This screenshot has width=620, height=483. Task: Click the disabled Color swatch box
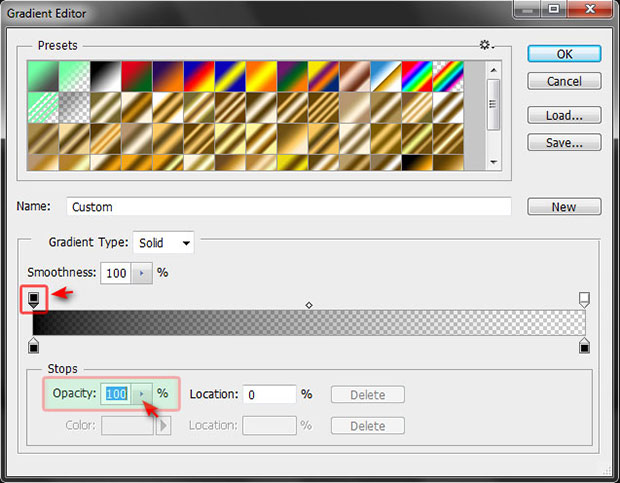tap(127, 426)
